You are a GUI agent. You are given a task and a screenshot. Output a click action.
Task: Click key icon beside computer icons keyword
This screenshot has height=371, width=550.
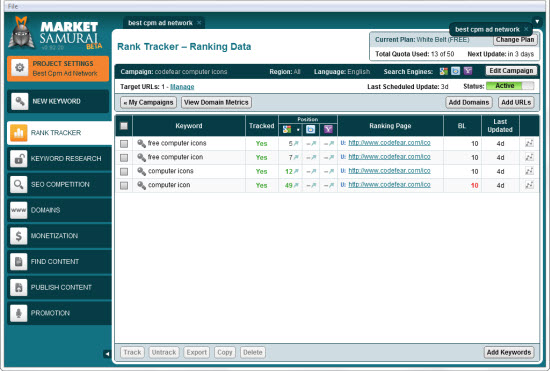141,171
